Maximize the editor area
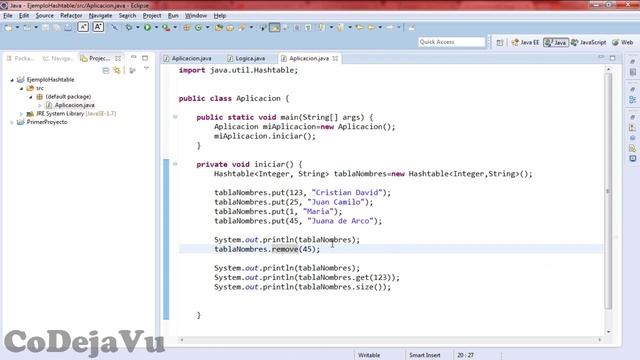Viewport: 640px width, 360px height. (612, 58)
